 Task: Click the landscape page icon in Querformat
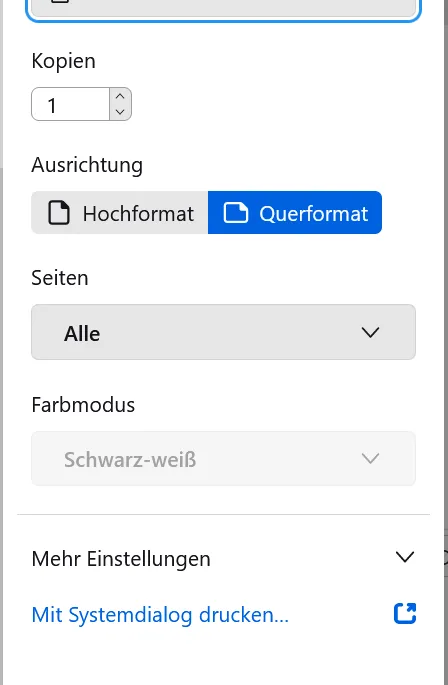click(236, 213)
